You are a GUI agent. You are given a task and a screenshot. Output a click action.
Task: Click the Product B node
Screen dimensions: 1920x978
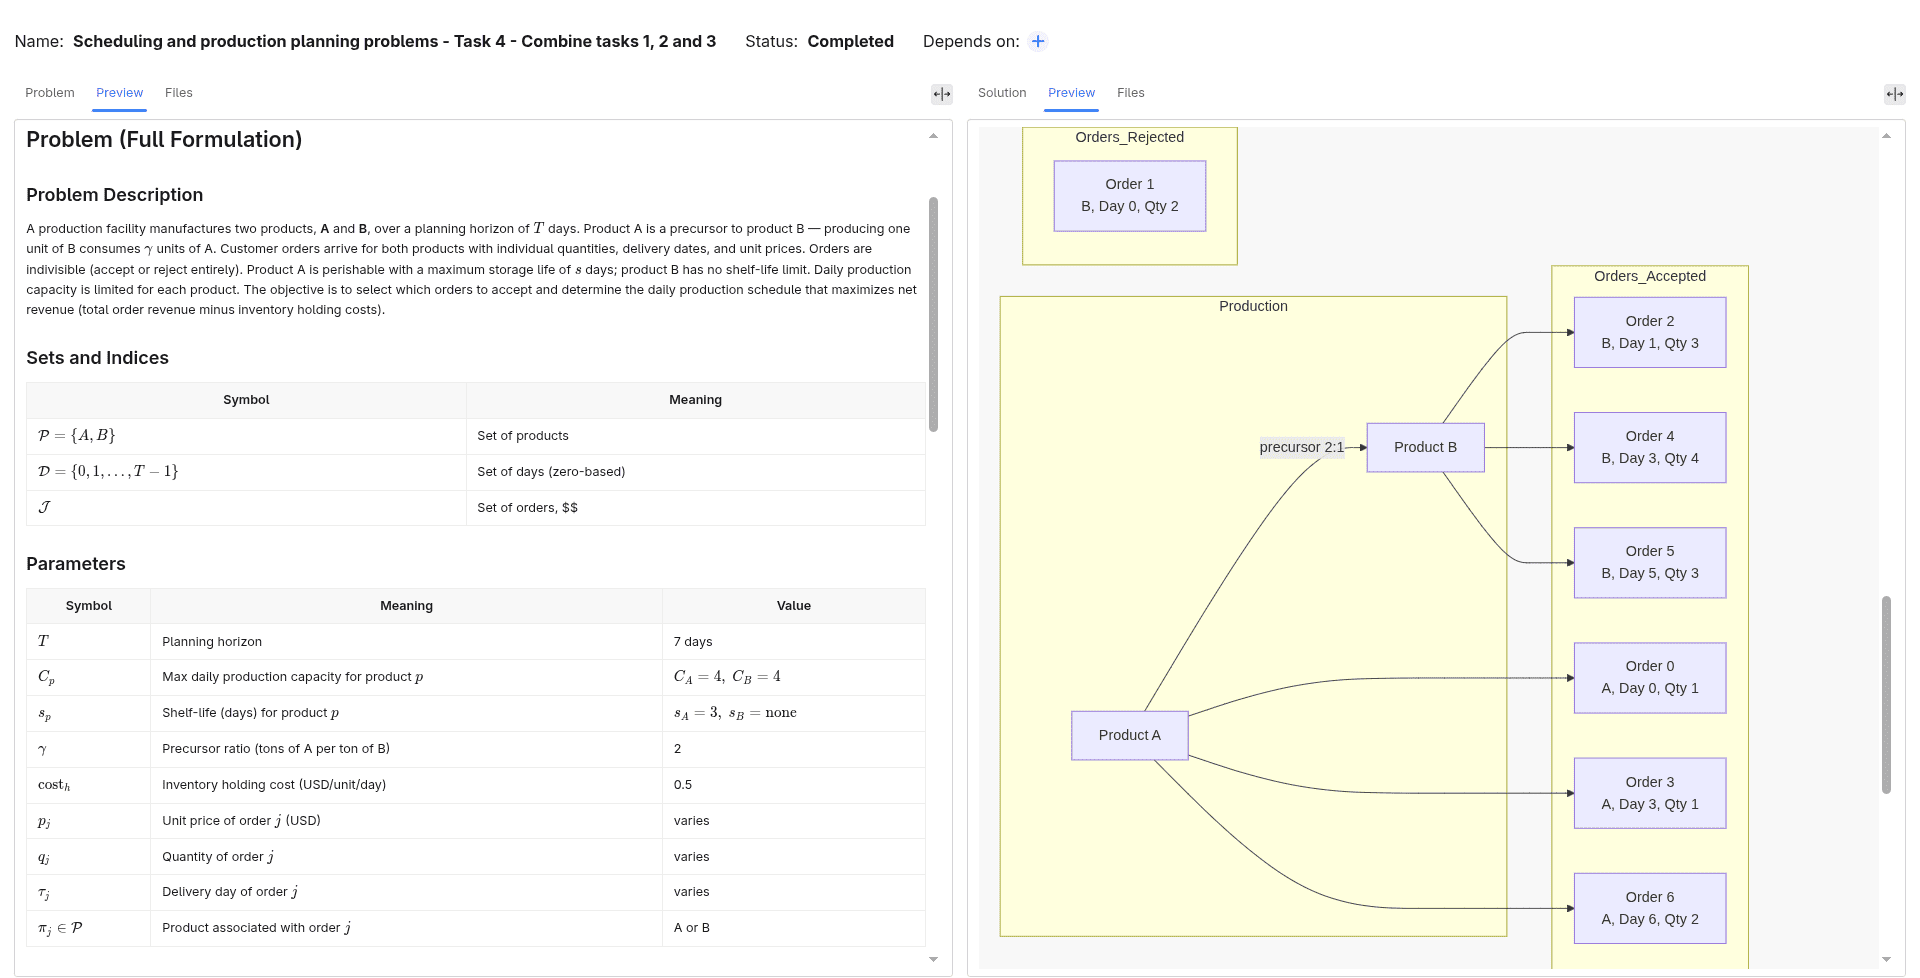(1425, 447)
